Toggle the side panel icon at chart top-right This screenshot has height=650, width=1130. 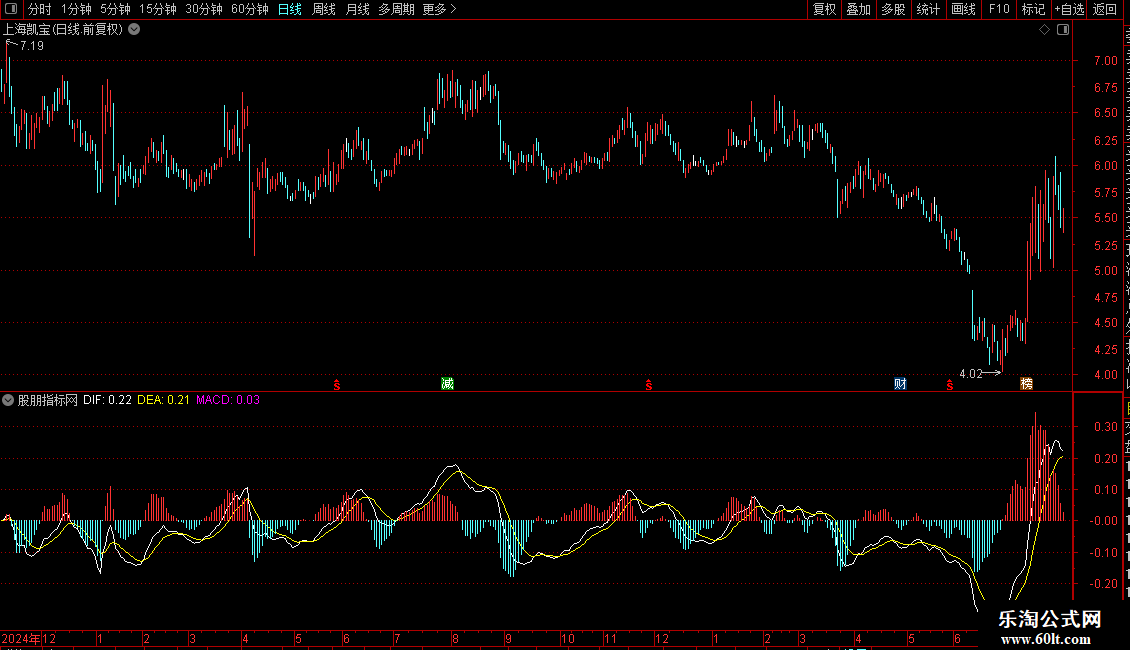pyautogui.click(x=1063, y=30)
